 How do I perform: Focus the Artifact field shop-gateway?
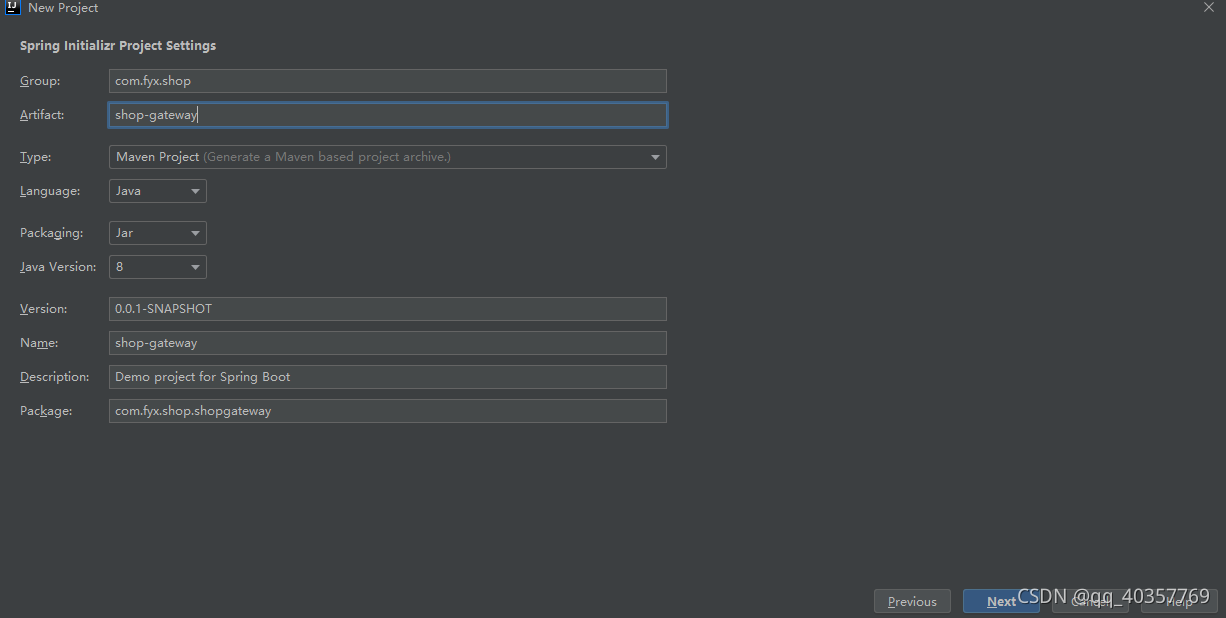point(388,115)
